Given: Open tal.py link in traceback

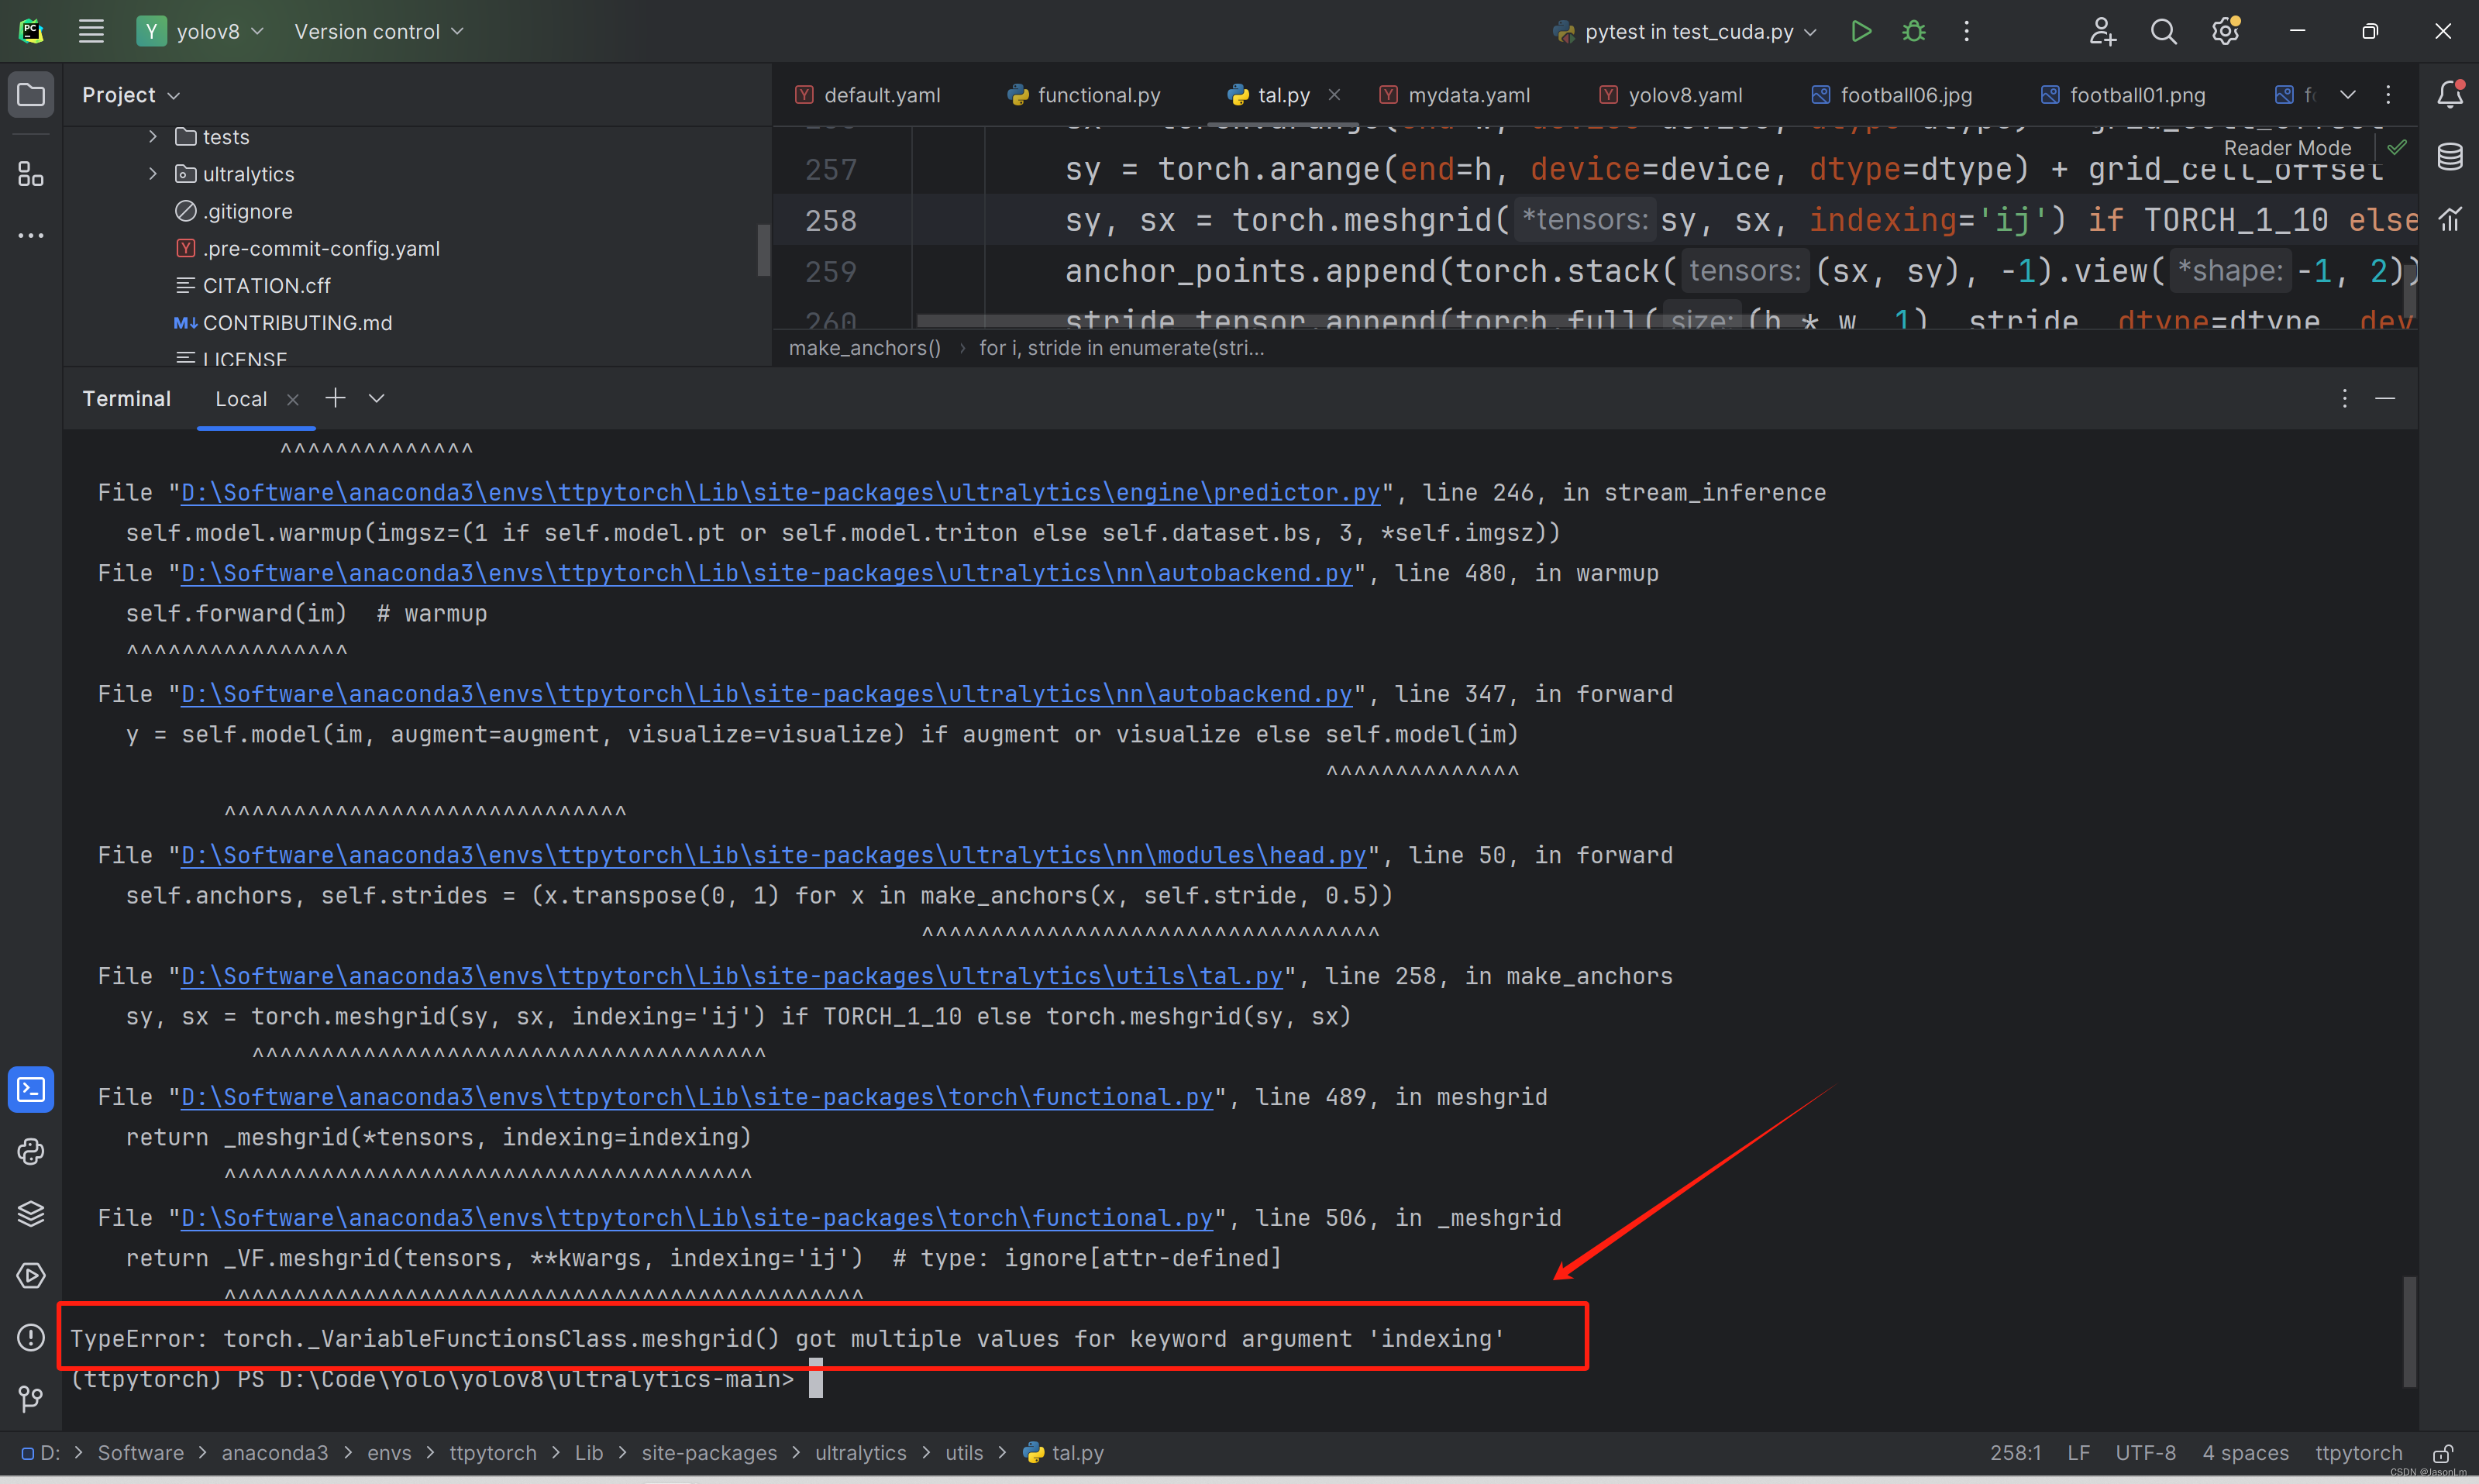Looking at the screenshot, I should coord(732,976).
